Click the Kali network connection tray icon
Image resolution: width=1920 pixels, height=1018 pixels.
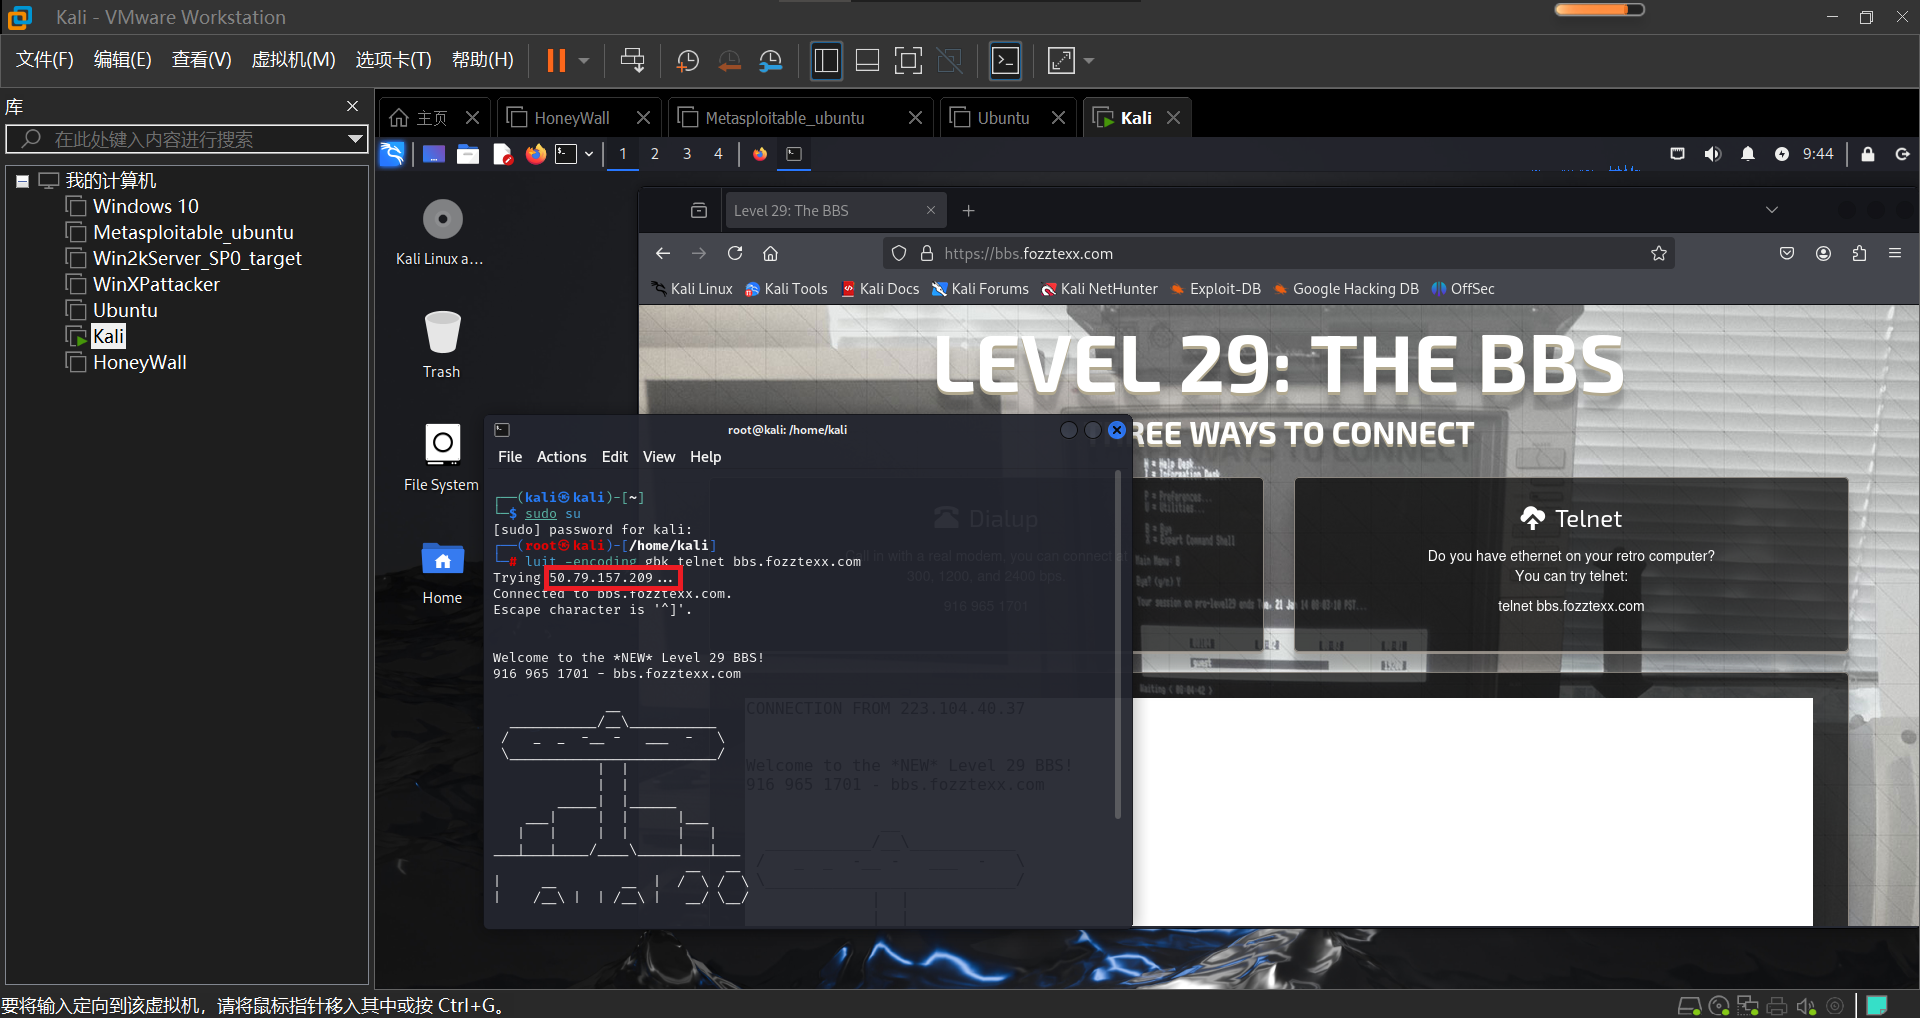1678,154
